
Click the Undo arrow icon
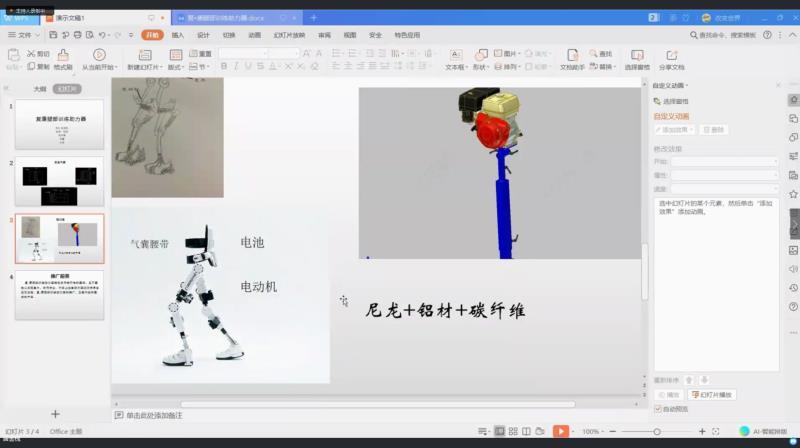[102, 35]
